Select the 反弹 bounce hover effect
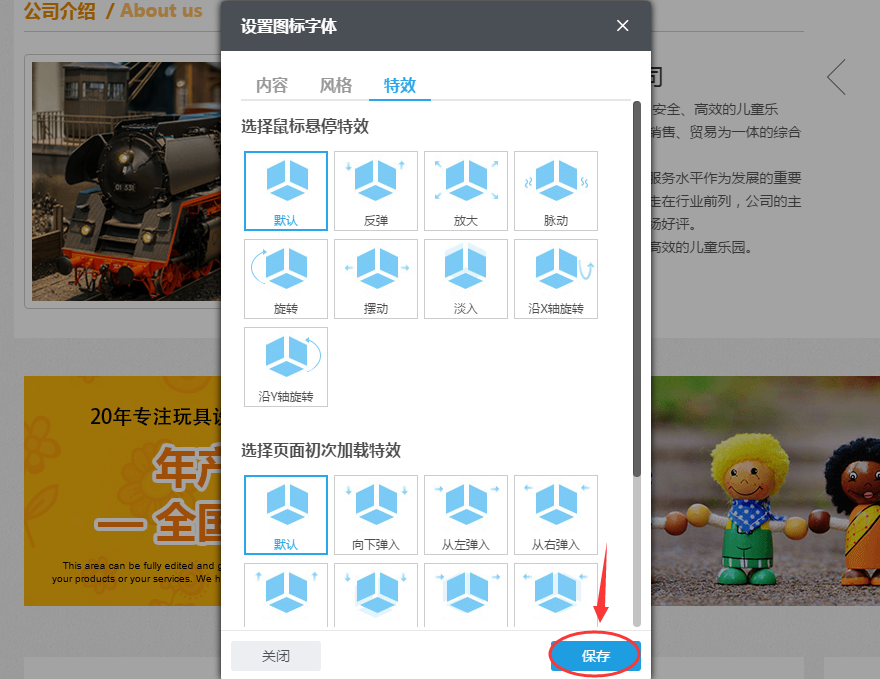The width and height of the screenshot is (880, 679). pos(376,191)
